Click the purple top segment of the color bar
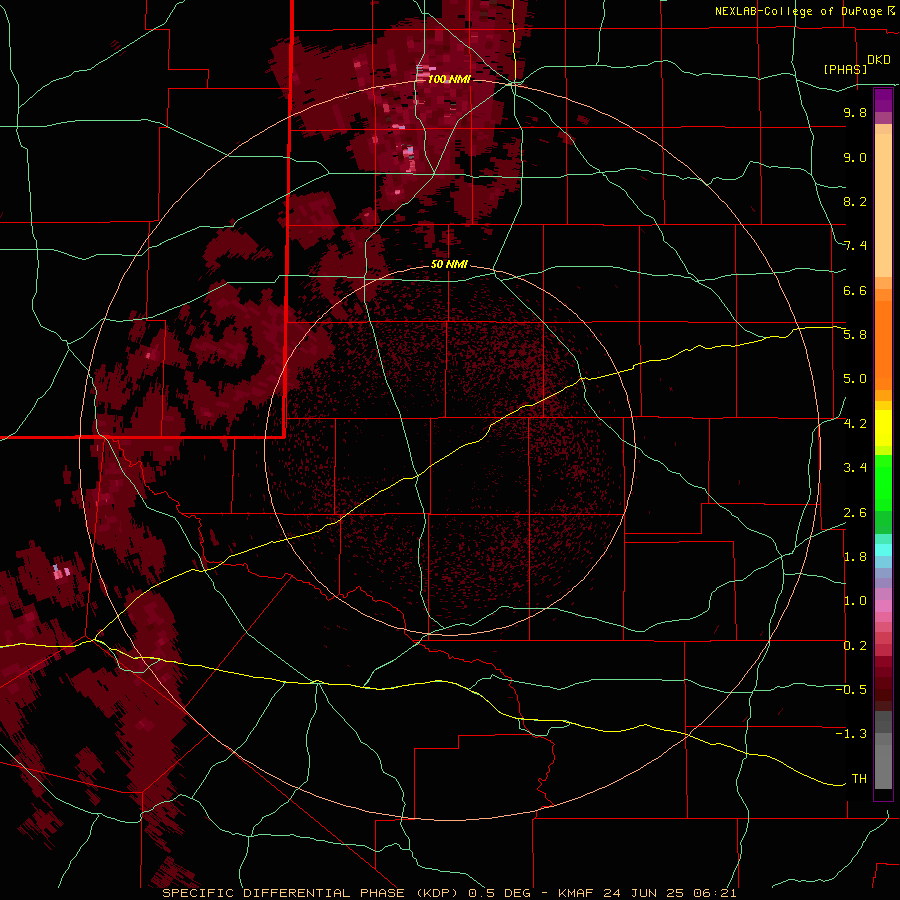The image size is (900, 900). tap(883, 100)
